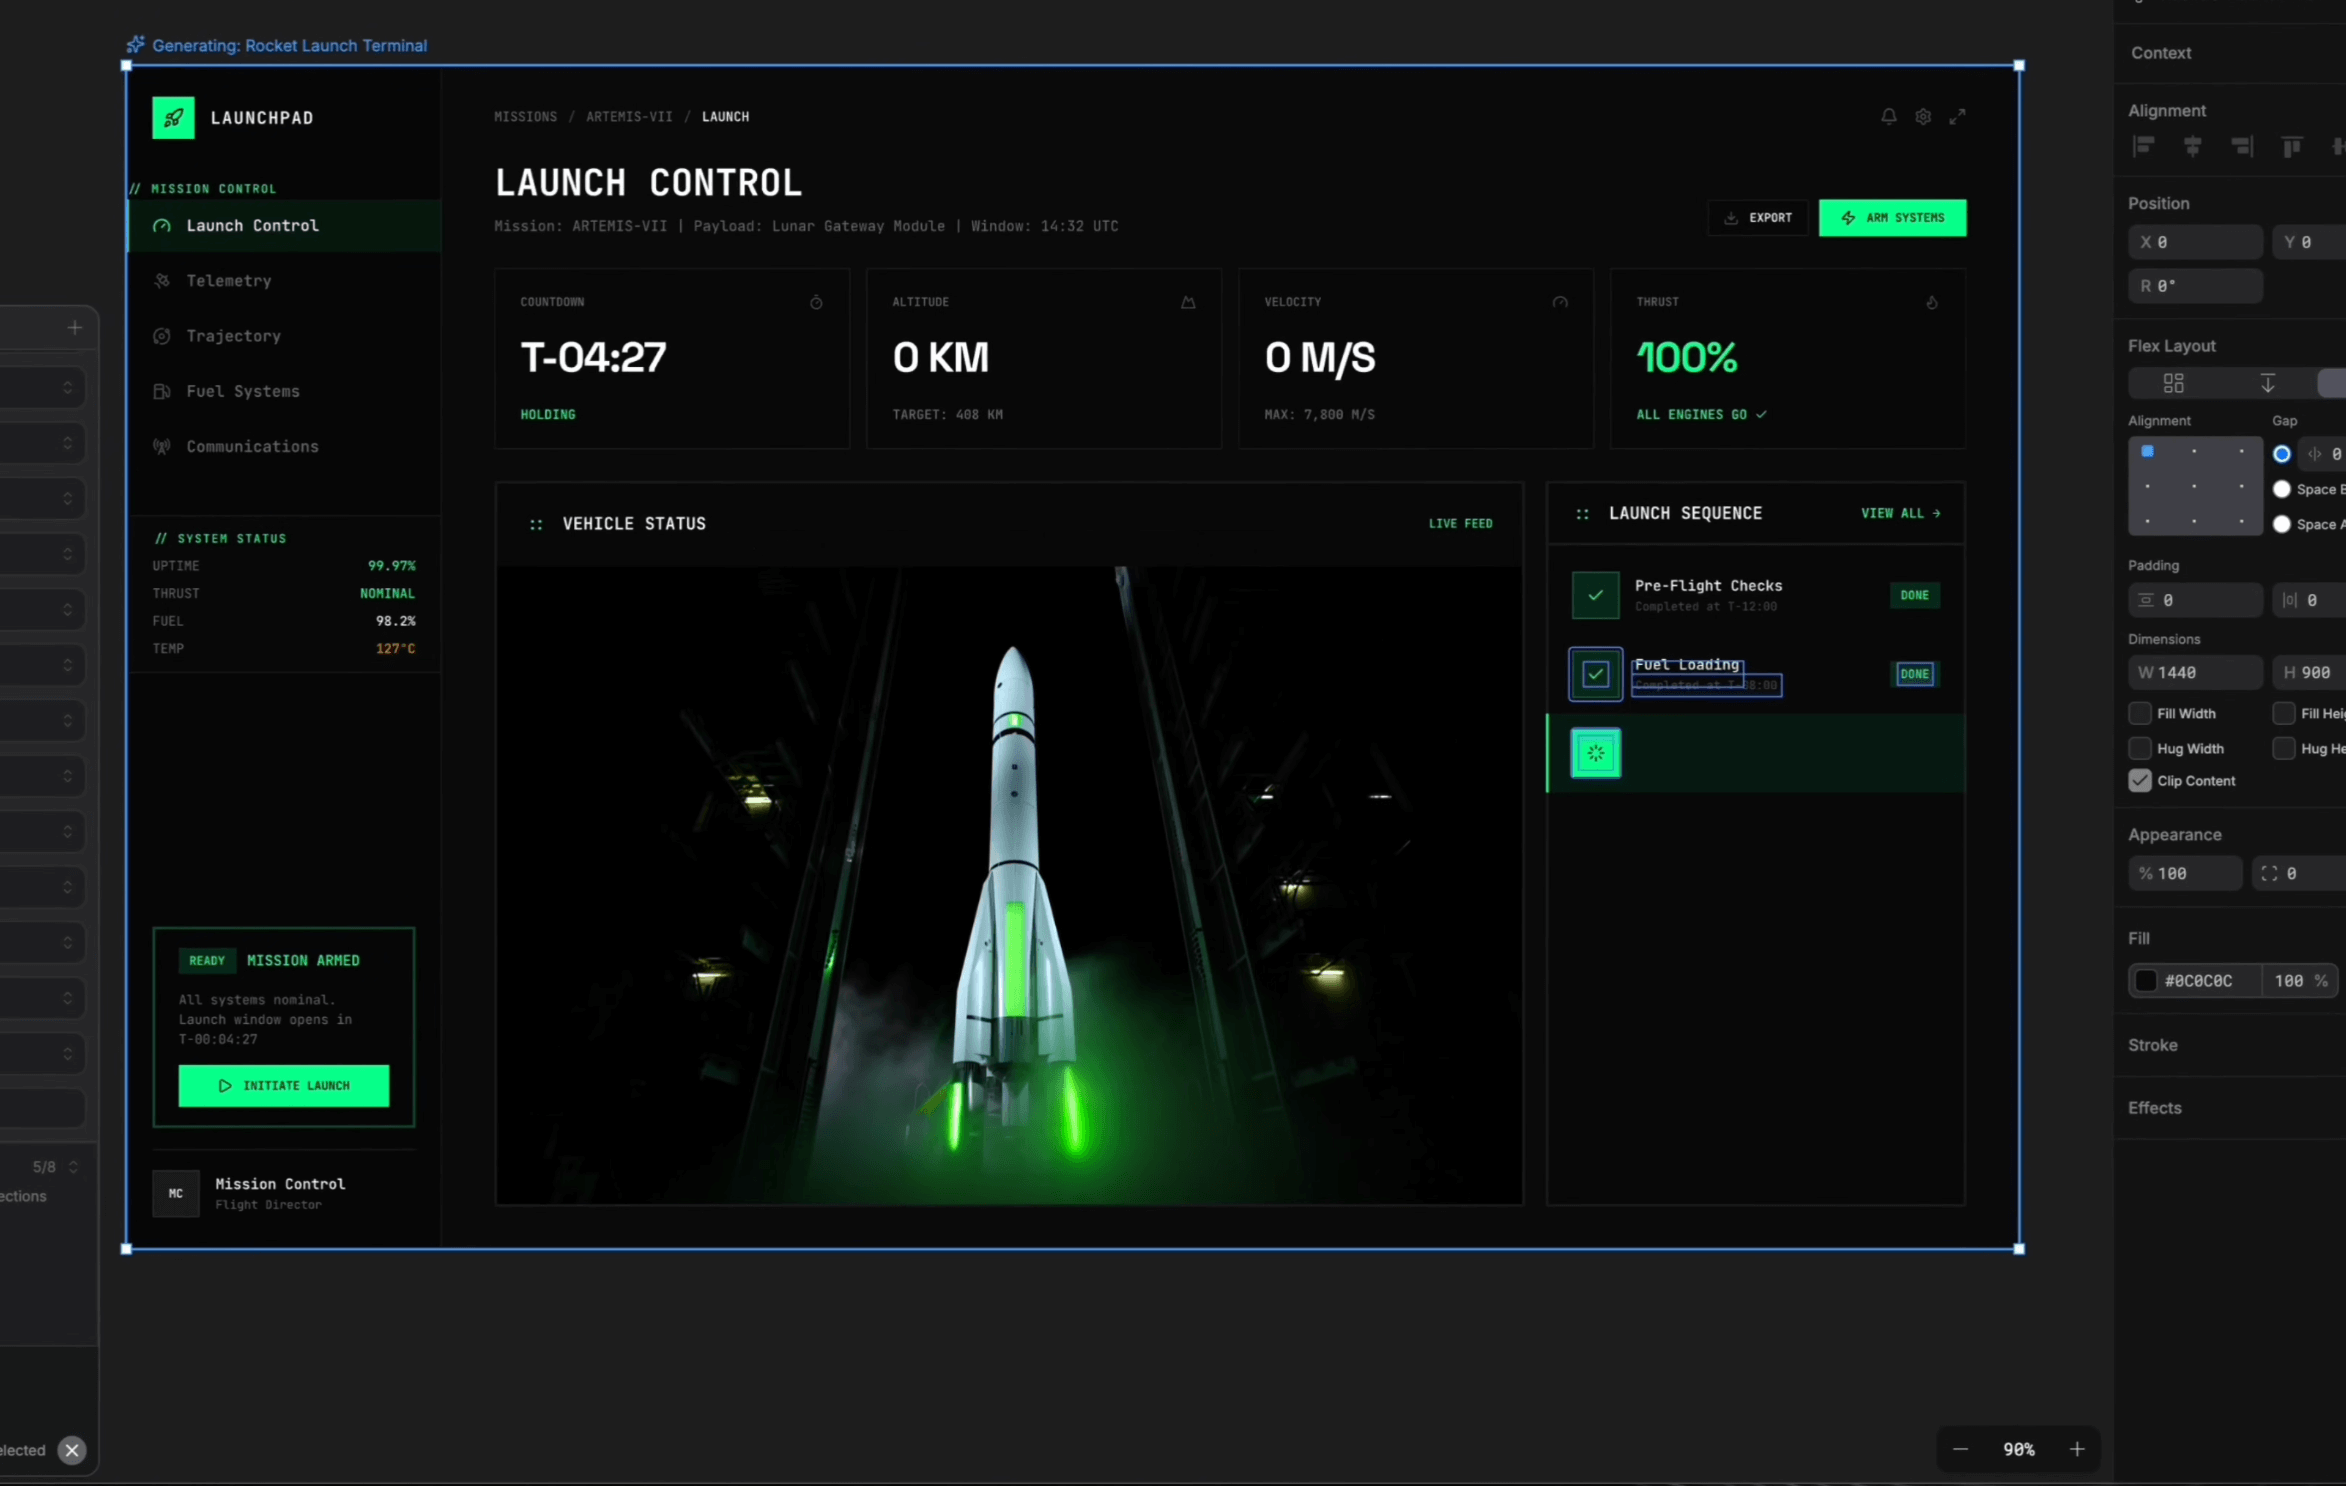
Task: Click the ARM SYSTEMS button
Action: point(1892,217)
